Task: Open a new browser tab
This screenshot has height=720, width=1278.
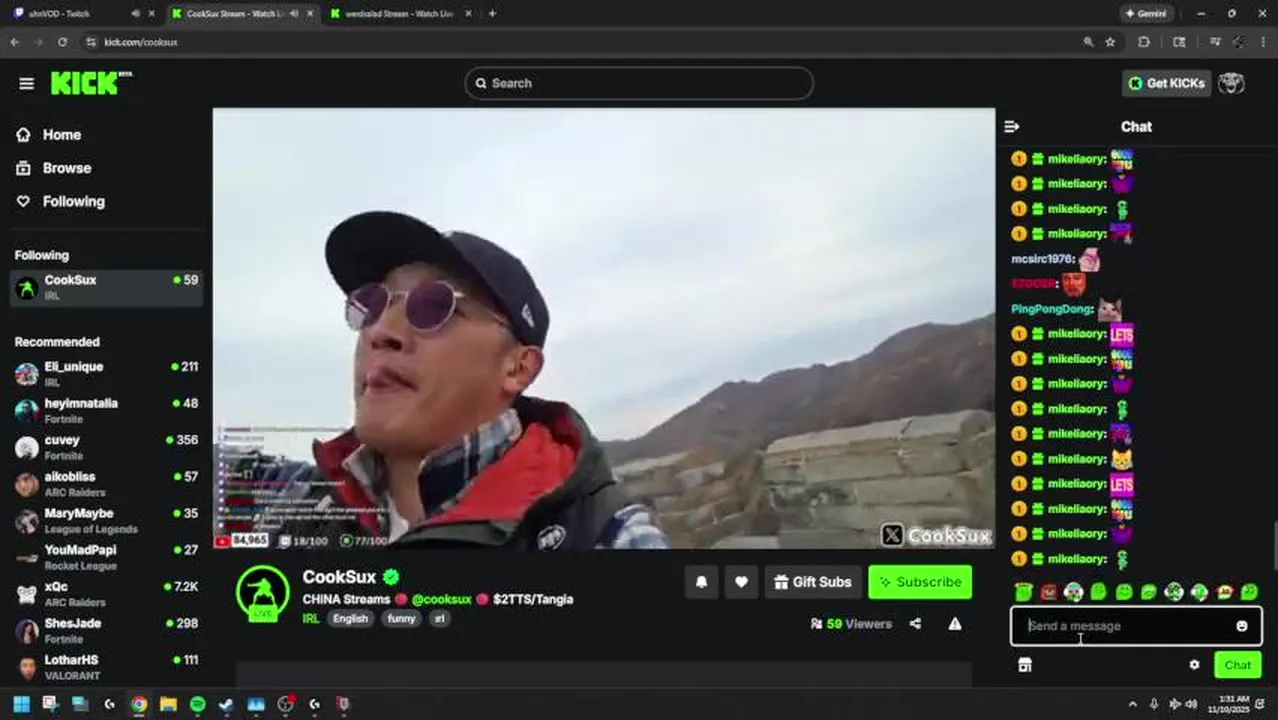Action: [492, 13]
